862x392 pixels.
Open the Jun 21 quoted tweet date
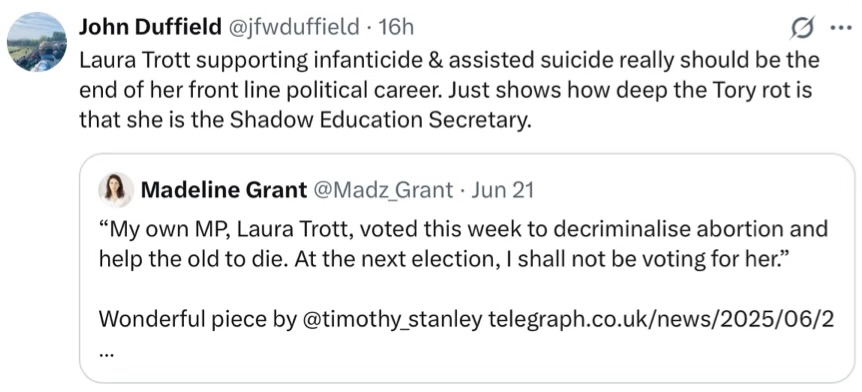tap(502, 190)
